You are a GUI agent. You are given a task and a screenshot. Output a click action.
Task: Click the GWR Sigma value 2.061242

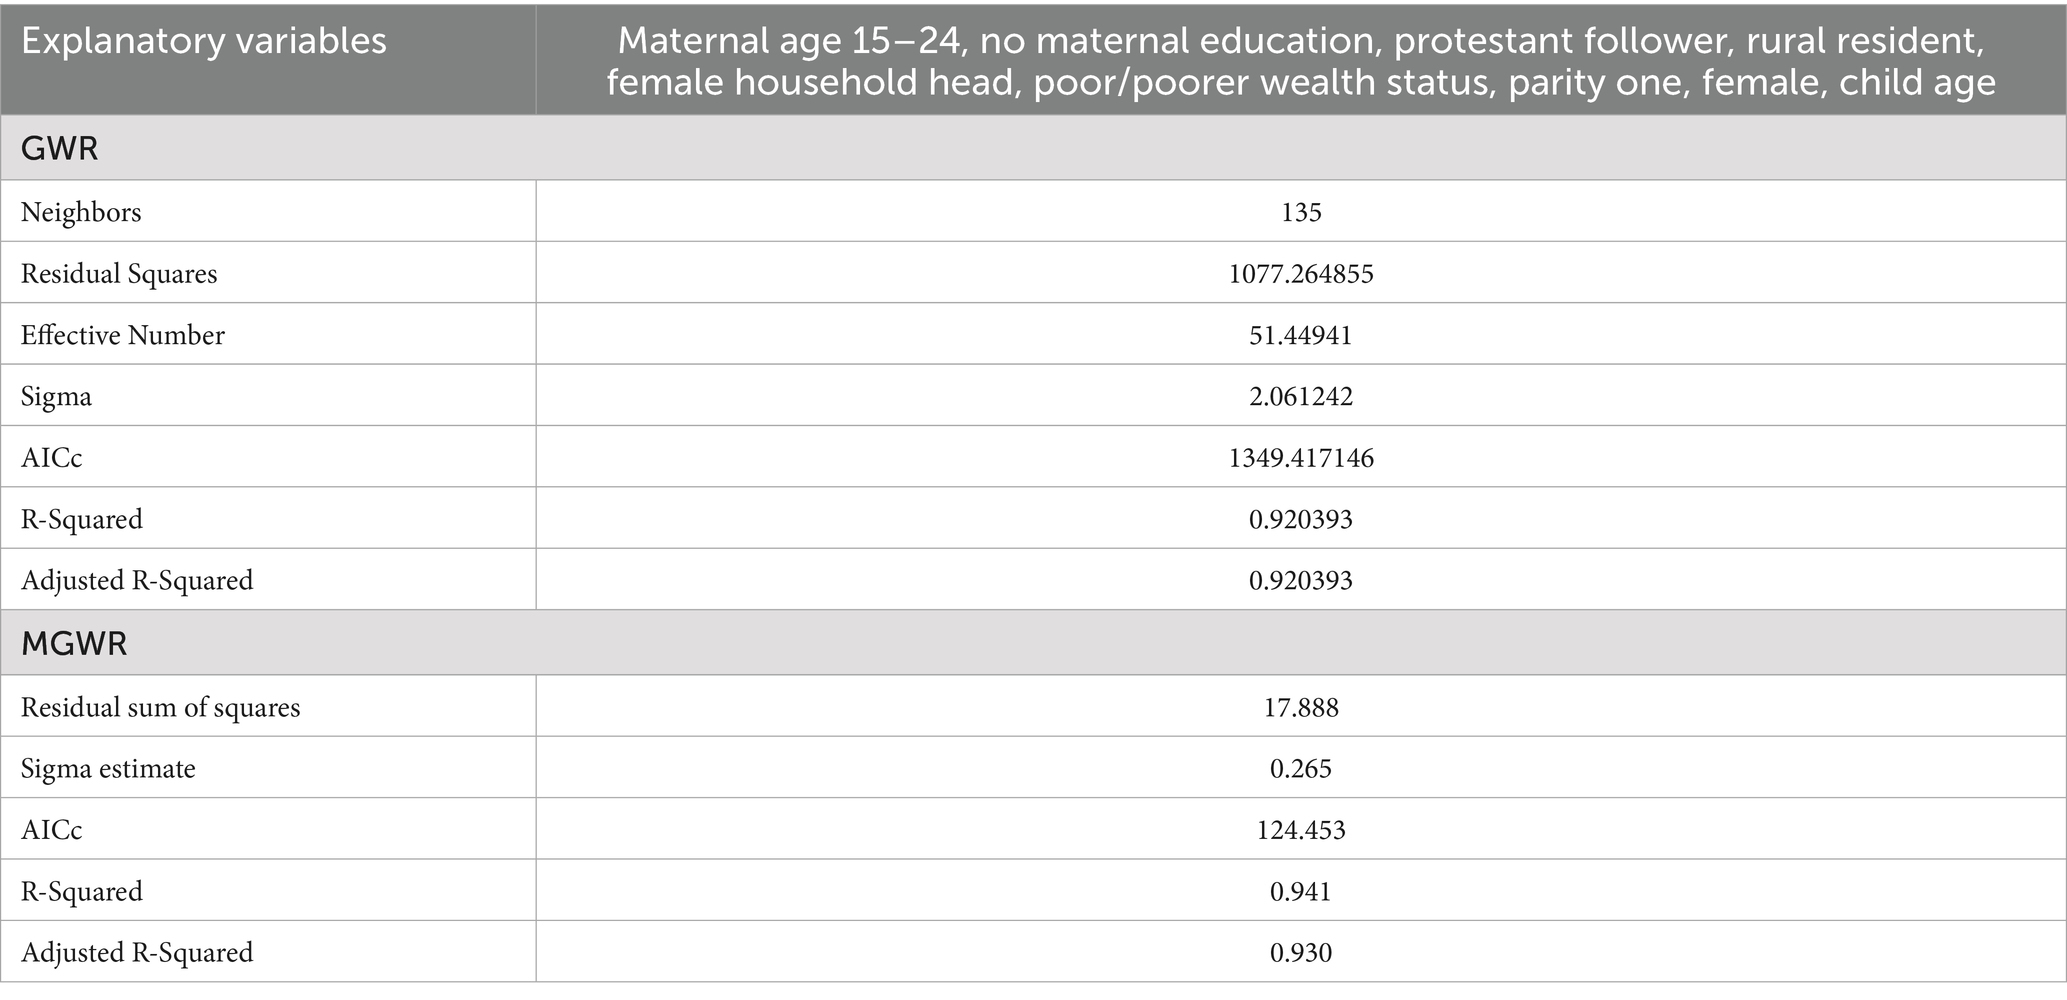(x=1301, y=397)
